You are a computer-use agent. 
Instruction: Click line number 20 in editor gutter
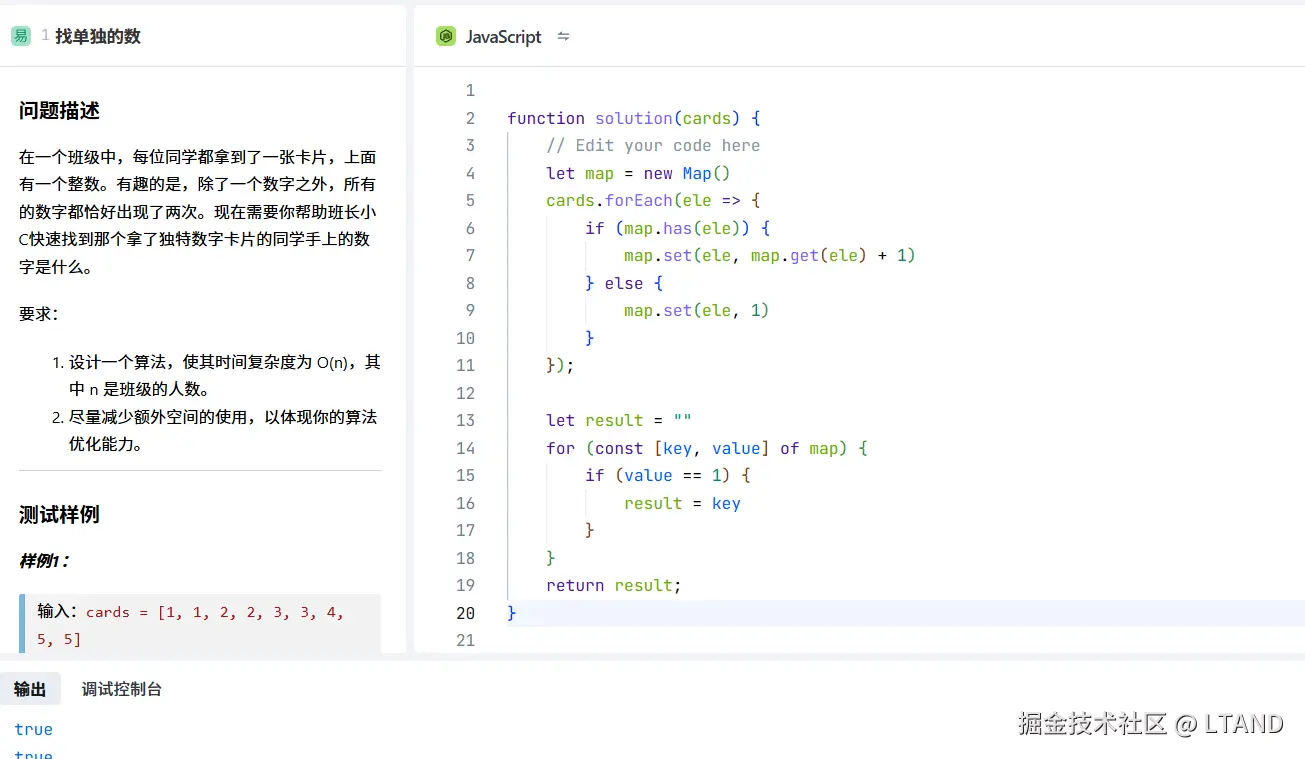(465, 613)
